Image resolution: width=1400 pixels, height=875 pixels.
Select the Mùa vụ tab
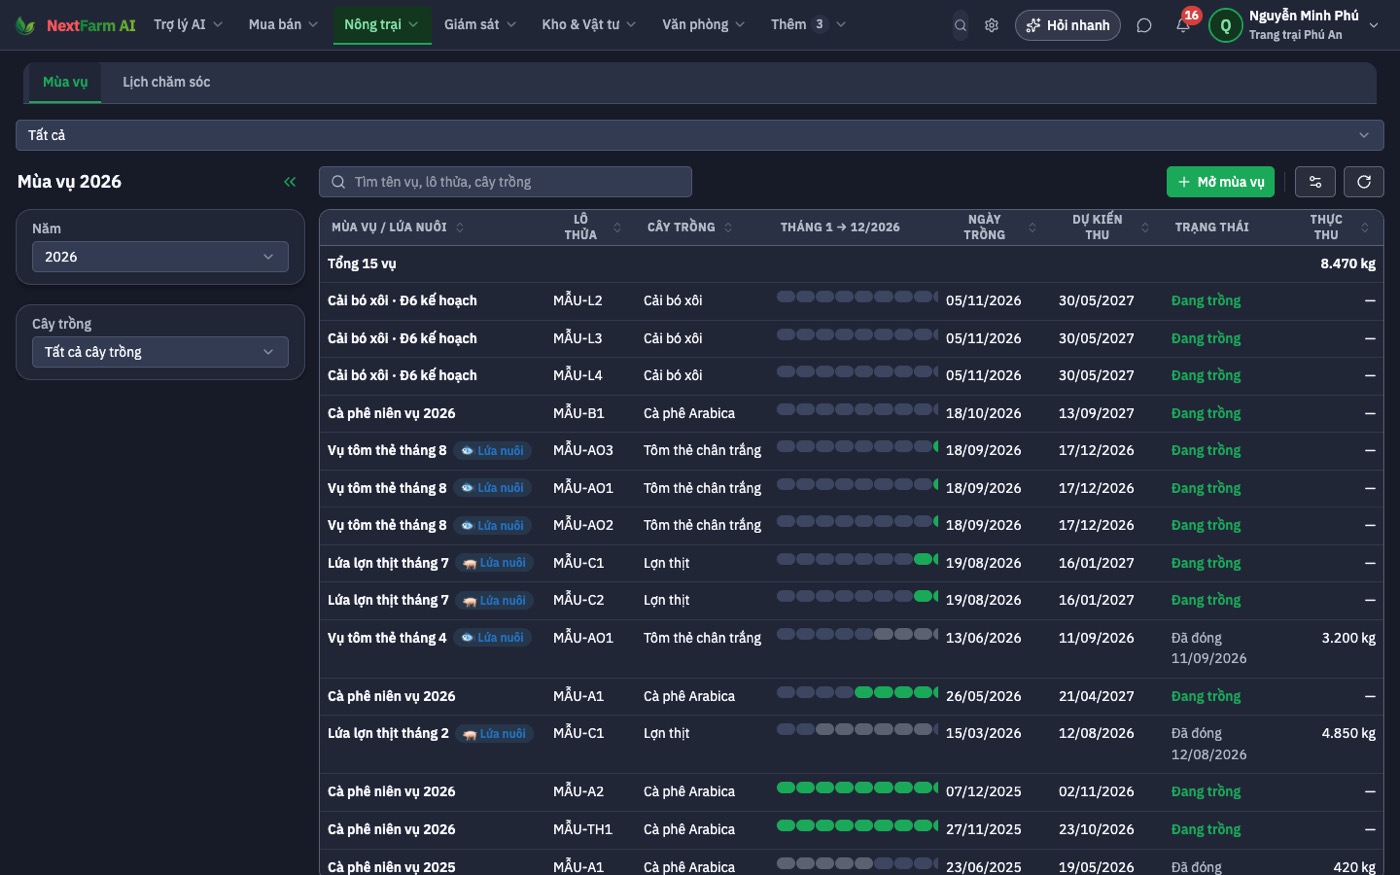(x=65, y=82)
